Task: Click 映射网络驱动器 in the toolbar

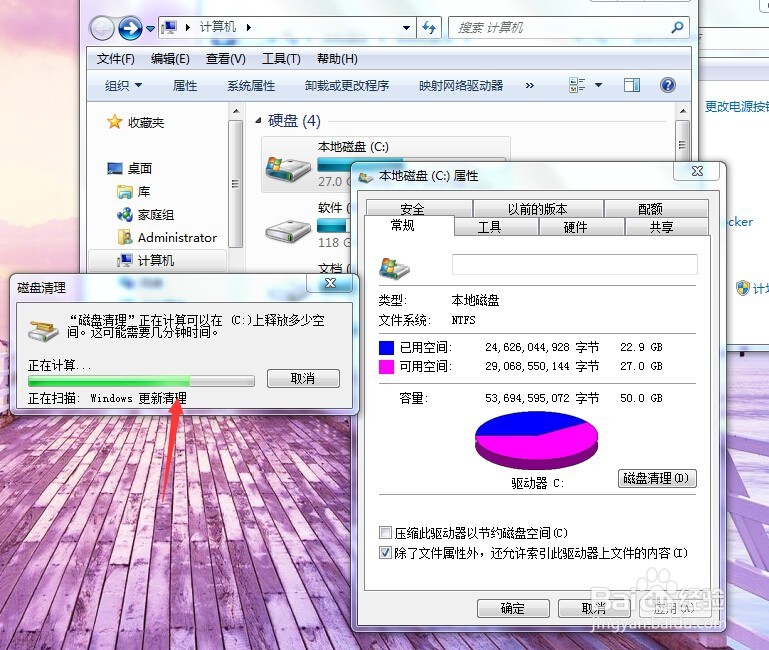Action: pyautogui.click(x=461, y=86)
